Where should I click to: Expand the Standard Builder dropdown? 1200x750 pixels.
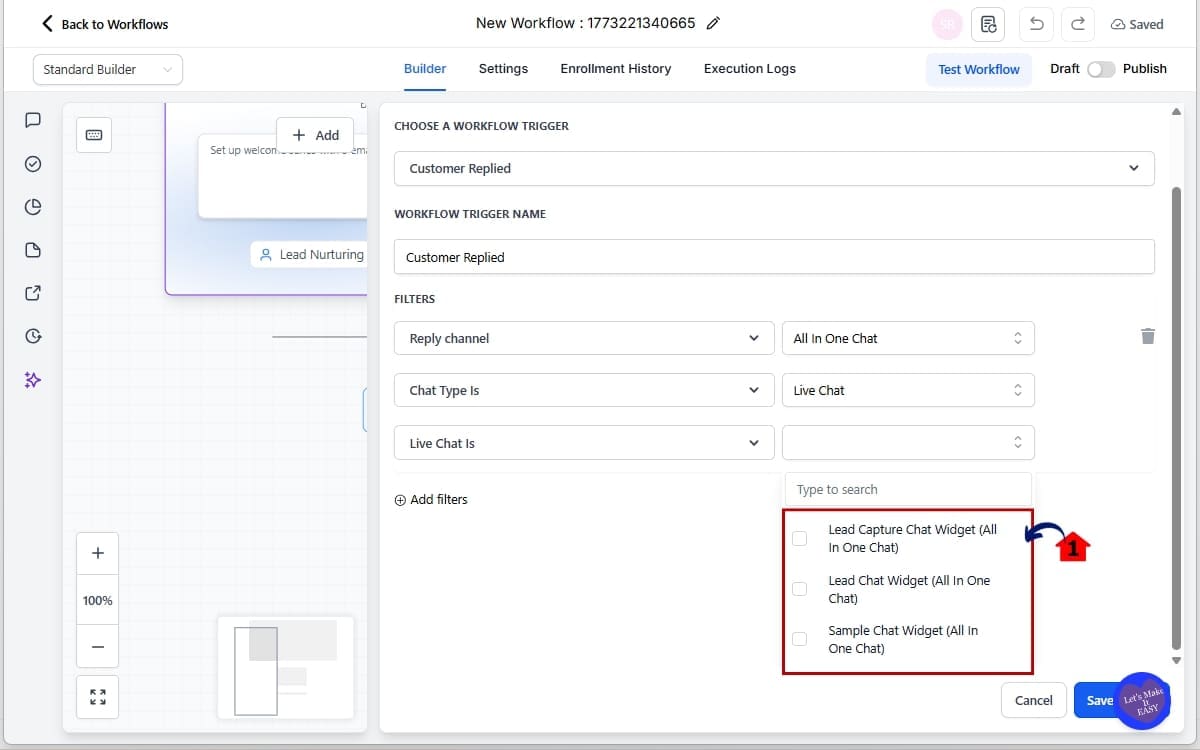108,69
